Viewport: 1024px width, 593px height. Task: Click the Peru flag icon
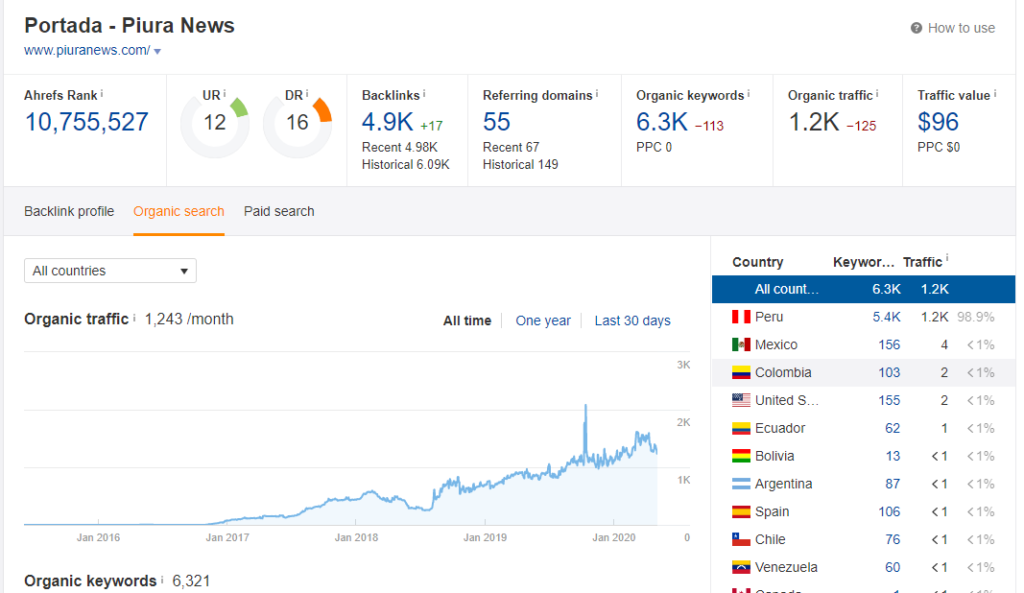pos(741,317)
